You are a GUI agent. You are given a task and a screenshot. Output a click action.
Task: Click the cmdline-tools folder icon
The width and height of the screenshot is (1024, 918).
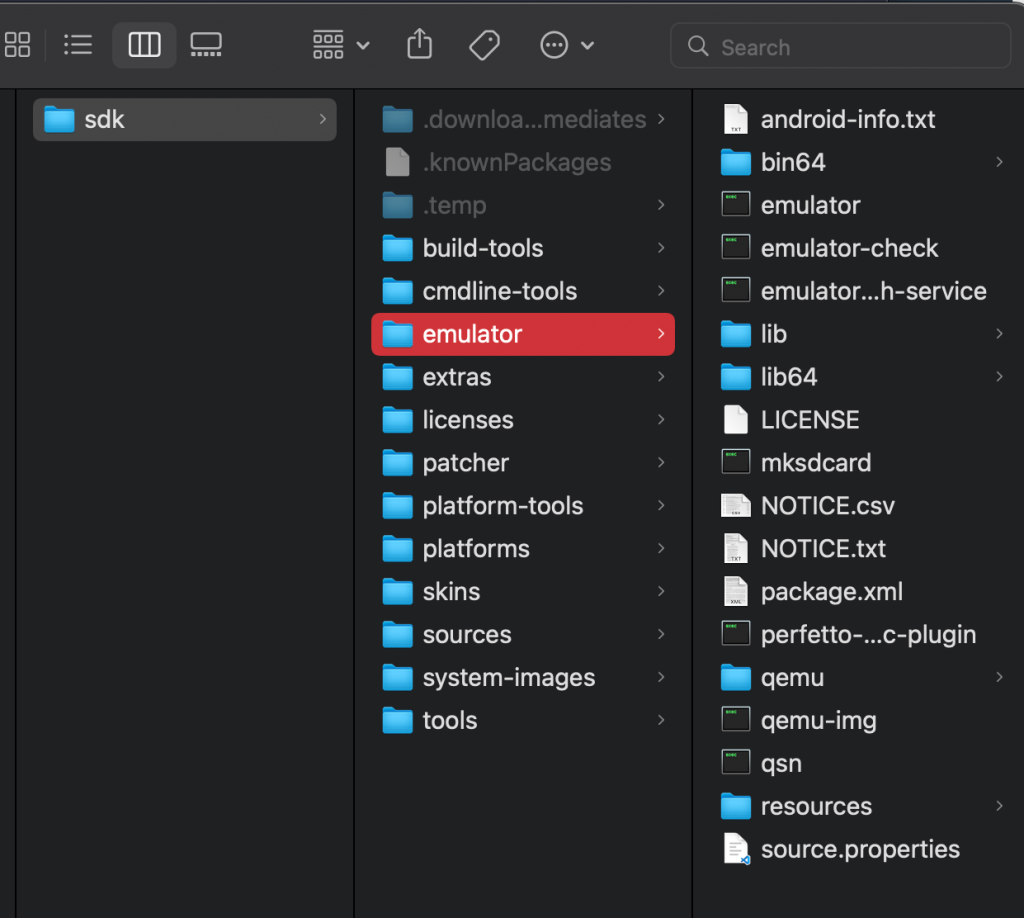point(397,291)
